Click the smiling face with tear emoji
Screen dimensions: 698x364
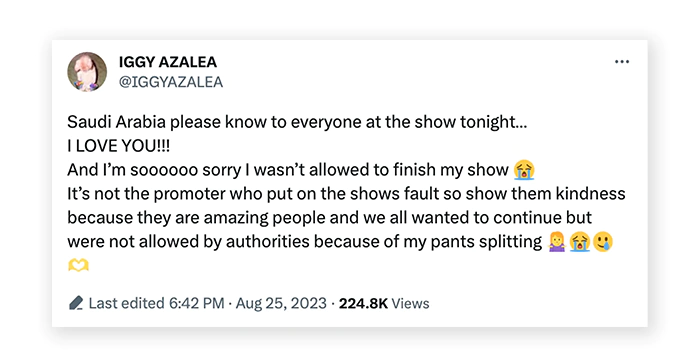603,242
